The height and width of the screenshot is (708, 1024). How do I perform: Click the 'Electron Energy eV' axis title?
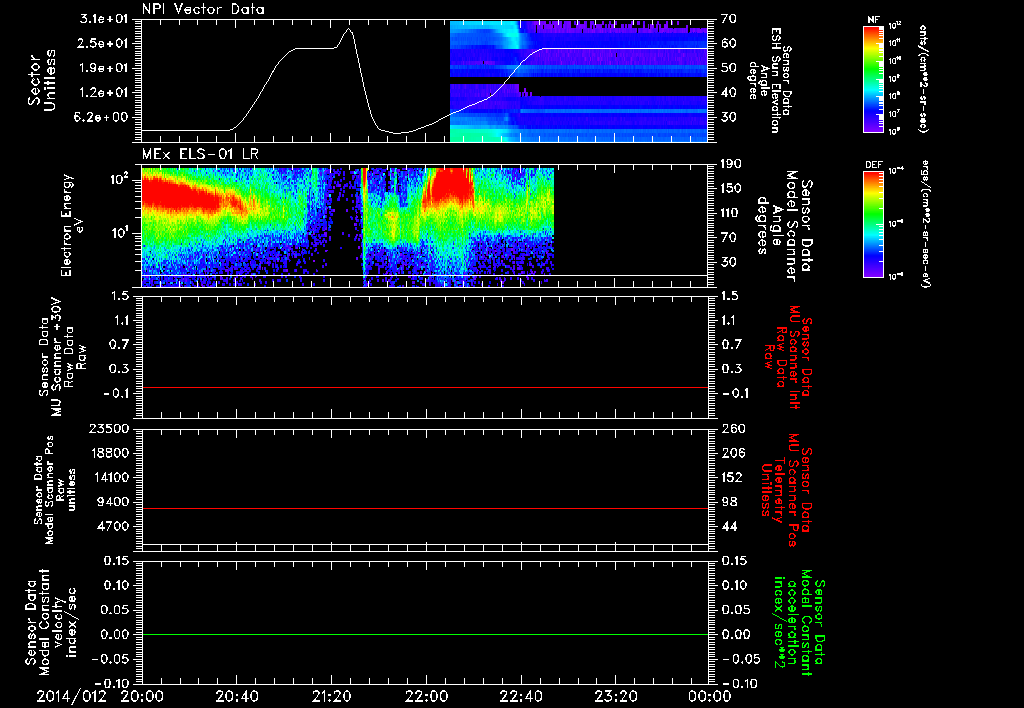click(x=72, y=225)
